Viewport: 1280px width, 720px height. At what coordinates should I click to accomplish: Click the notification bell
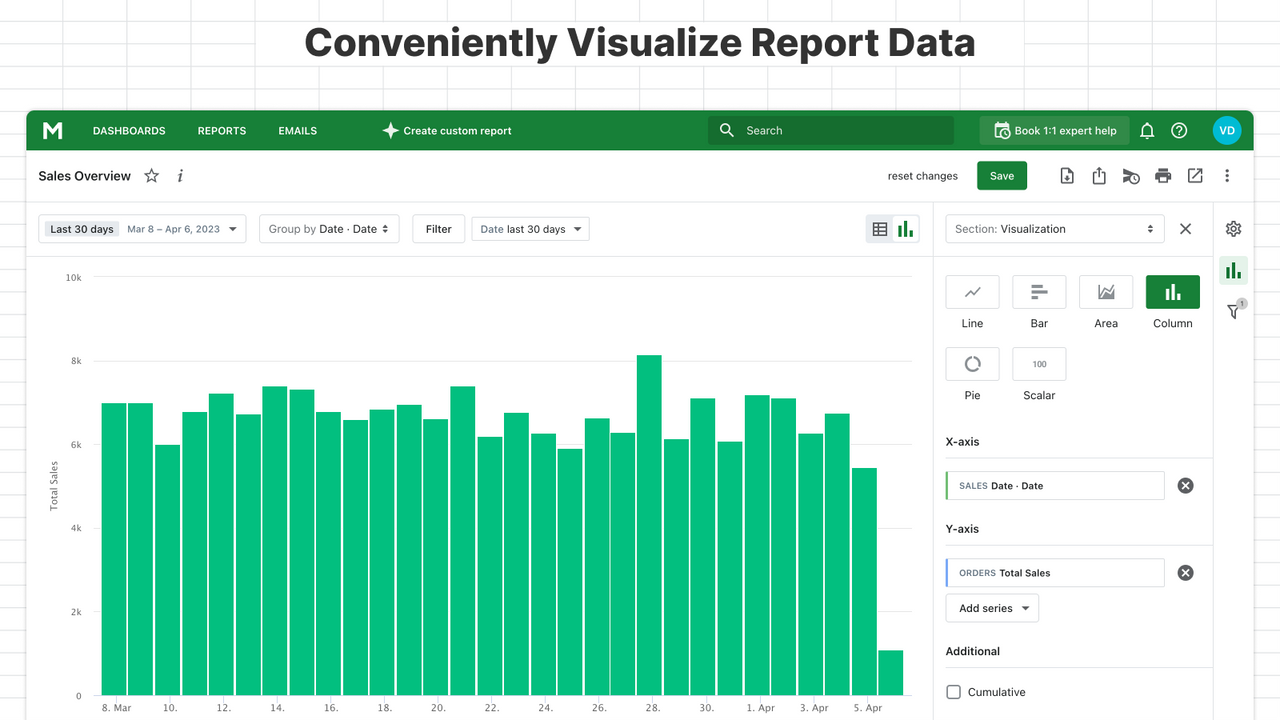point(1147,130)
